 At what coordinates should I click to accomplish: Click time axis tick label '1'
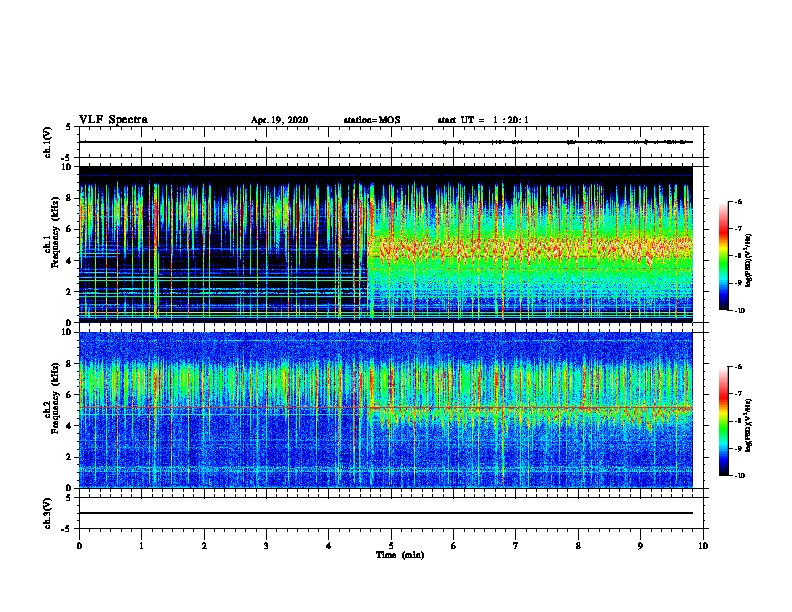tap(142, 546)
